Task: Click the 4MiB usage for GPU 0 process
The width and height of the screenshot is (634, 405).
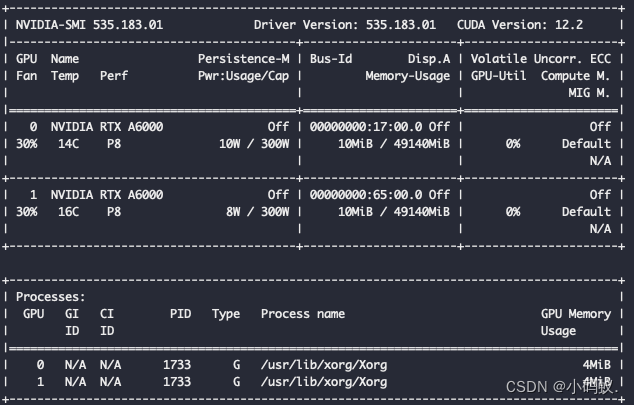Action: pyautogui.click(x=596, y=365)
